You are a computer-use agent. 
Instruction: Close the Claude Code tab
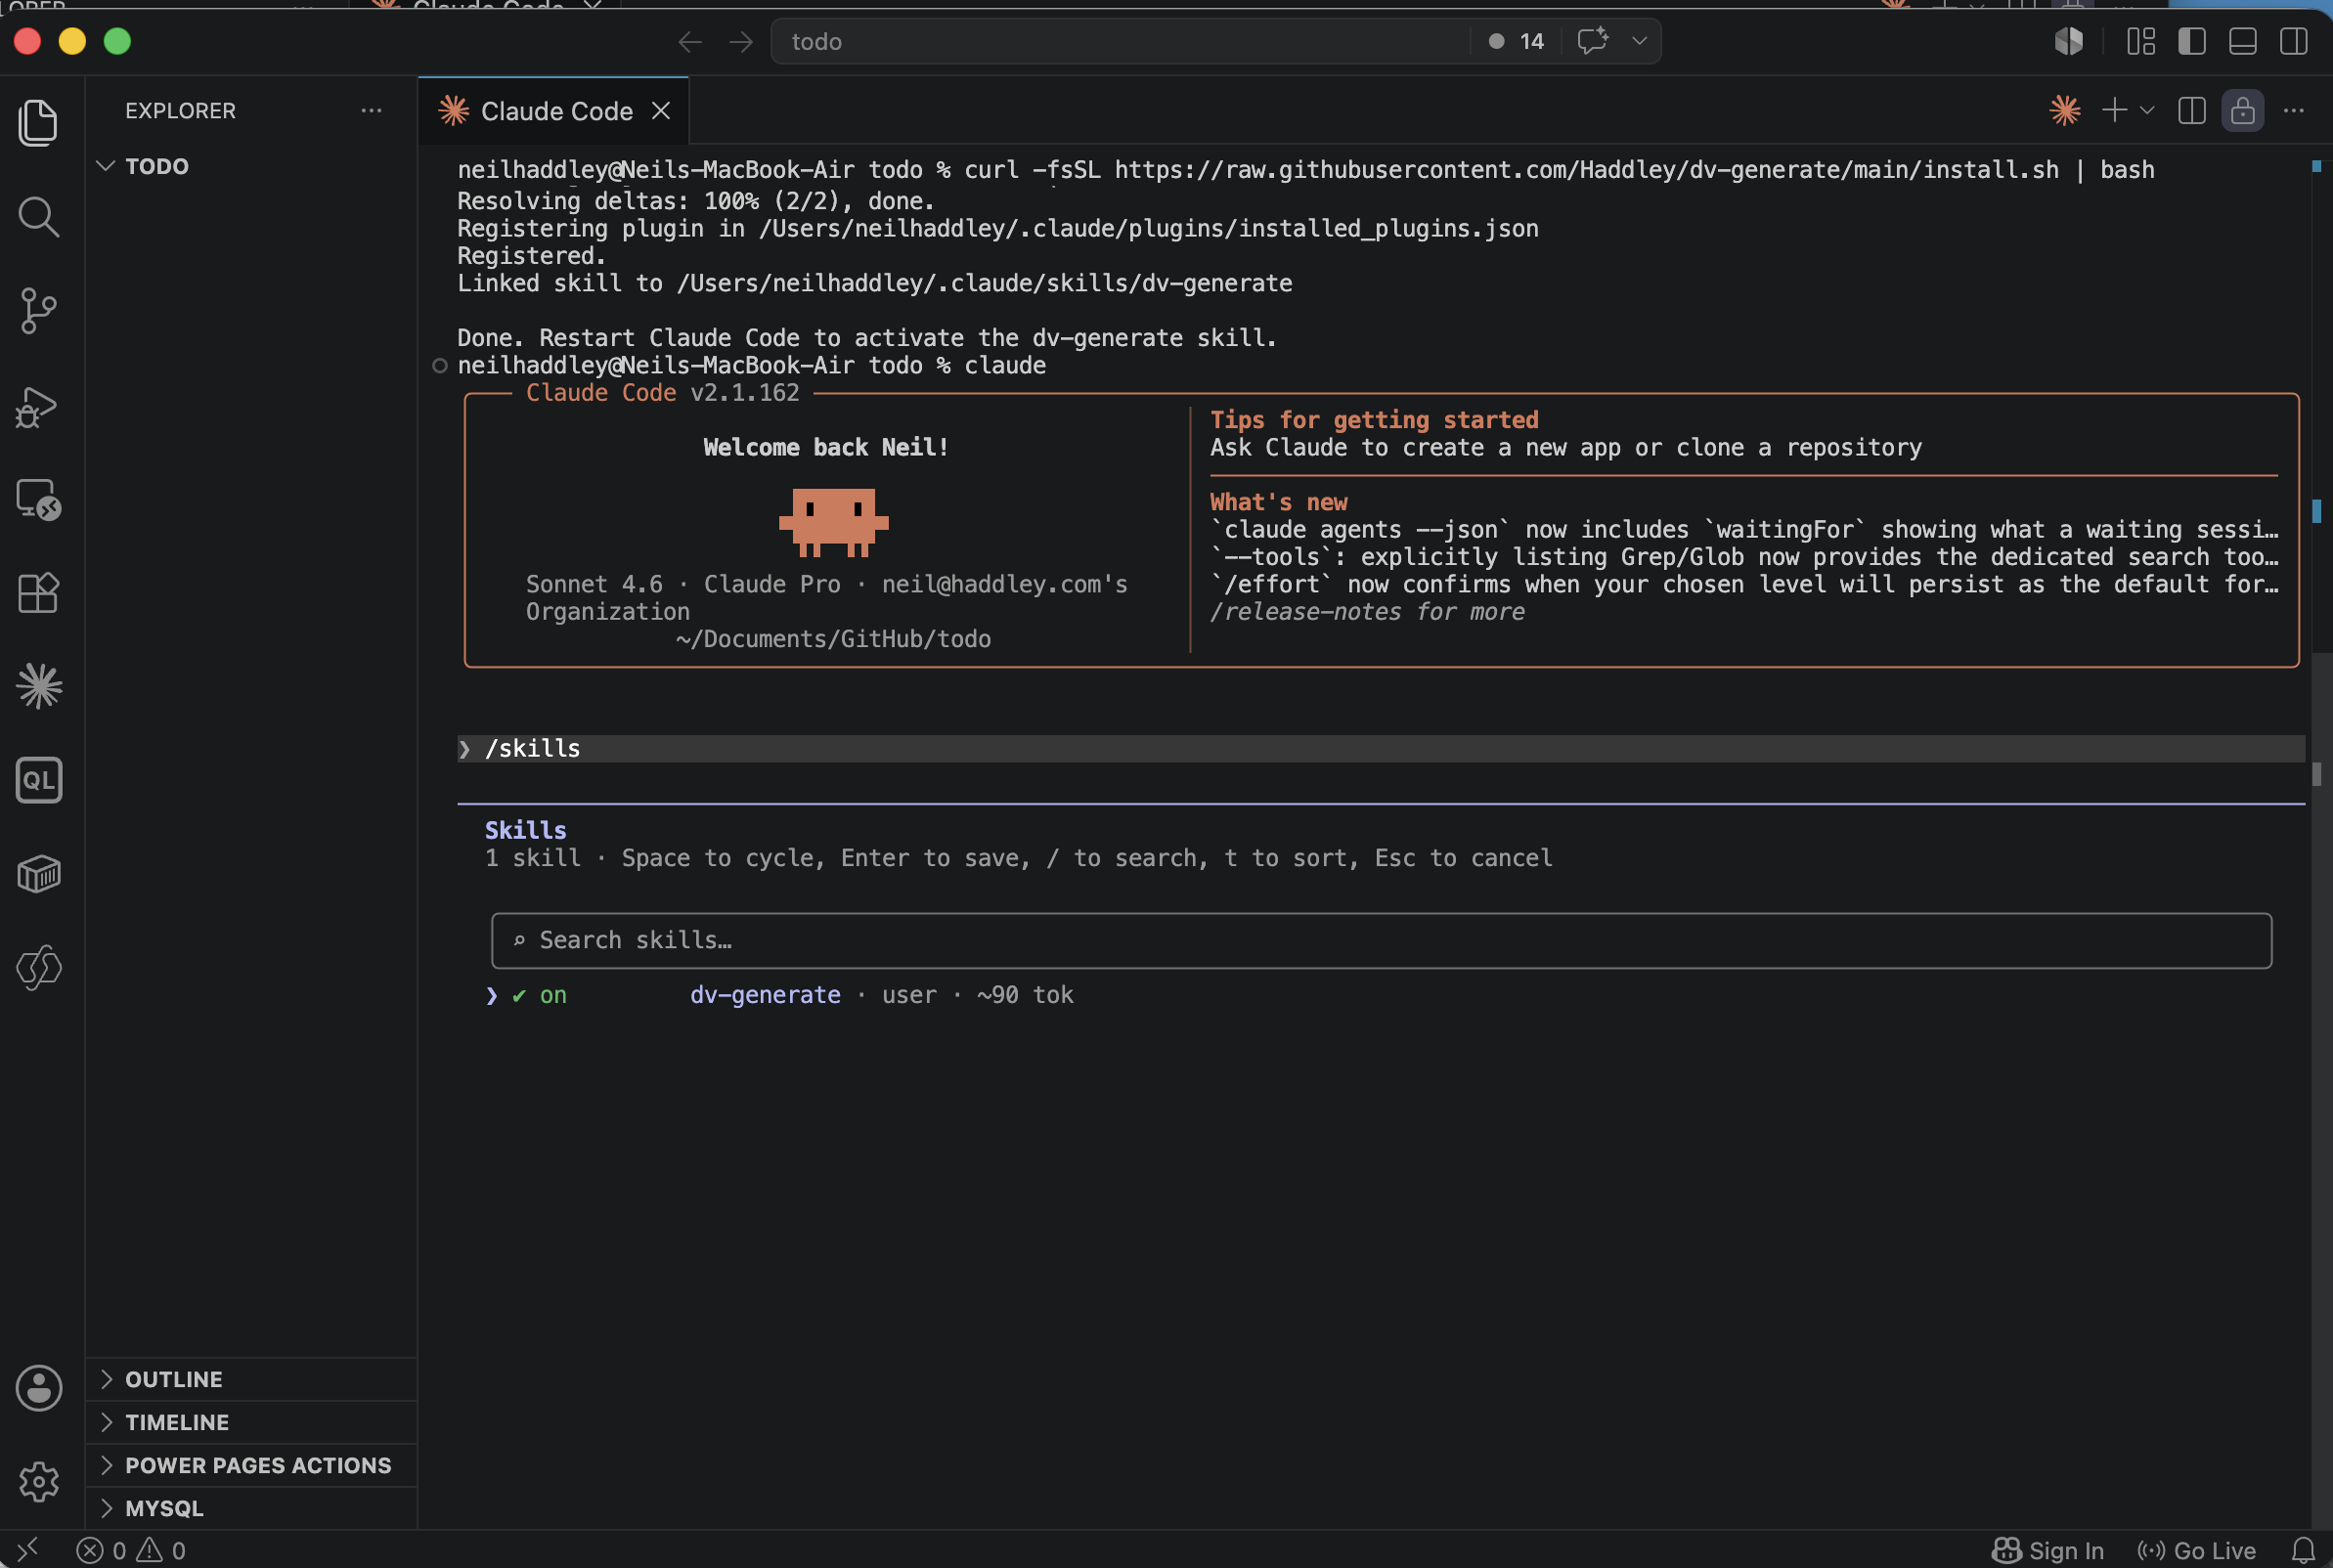pyautogui.click(x=661, y=111)
